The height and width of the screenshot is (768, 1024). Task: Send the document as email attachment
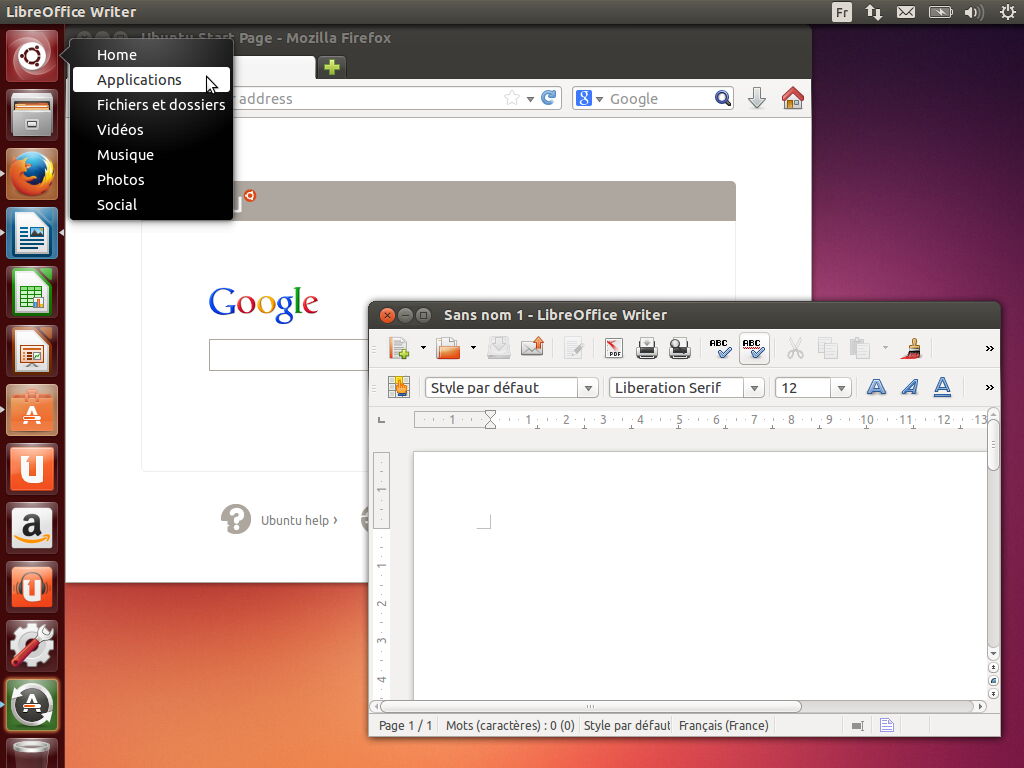point(532,348)
